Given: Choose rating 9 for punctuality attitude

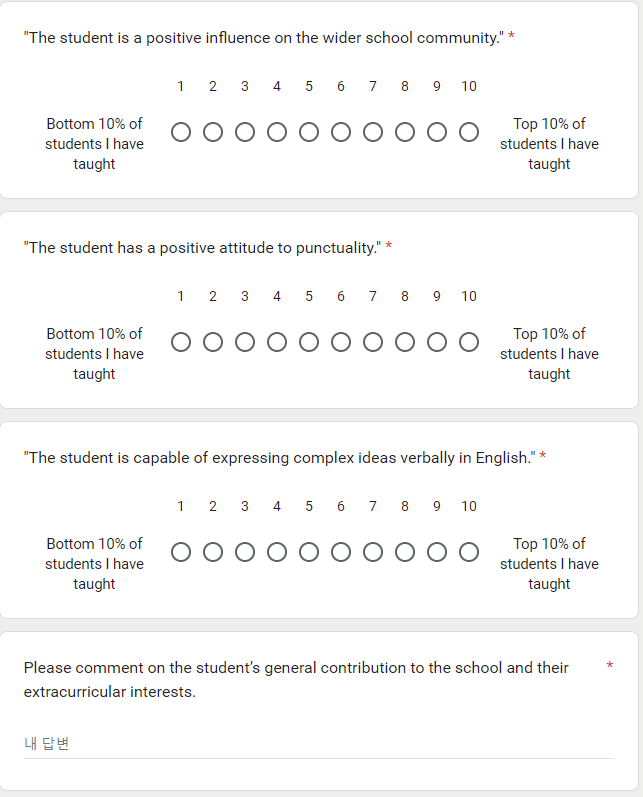Looking at the screenshot, I should [x=437, y=342].
